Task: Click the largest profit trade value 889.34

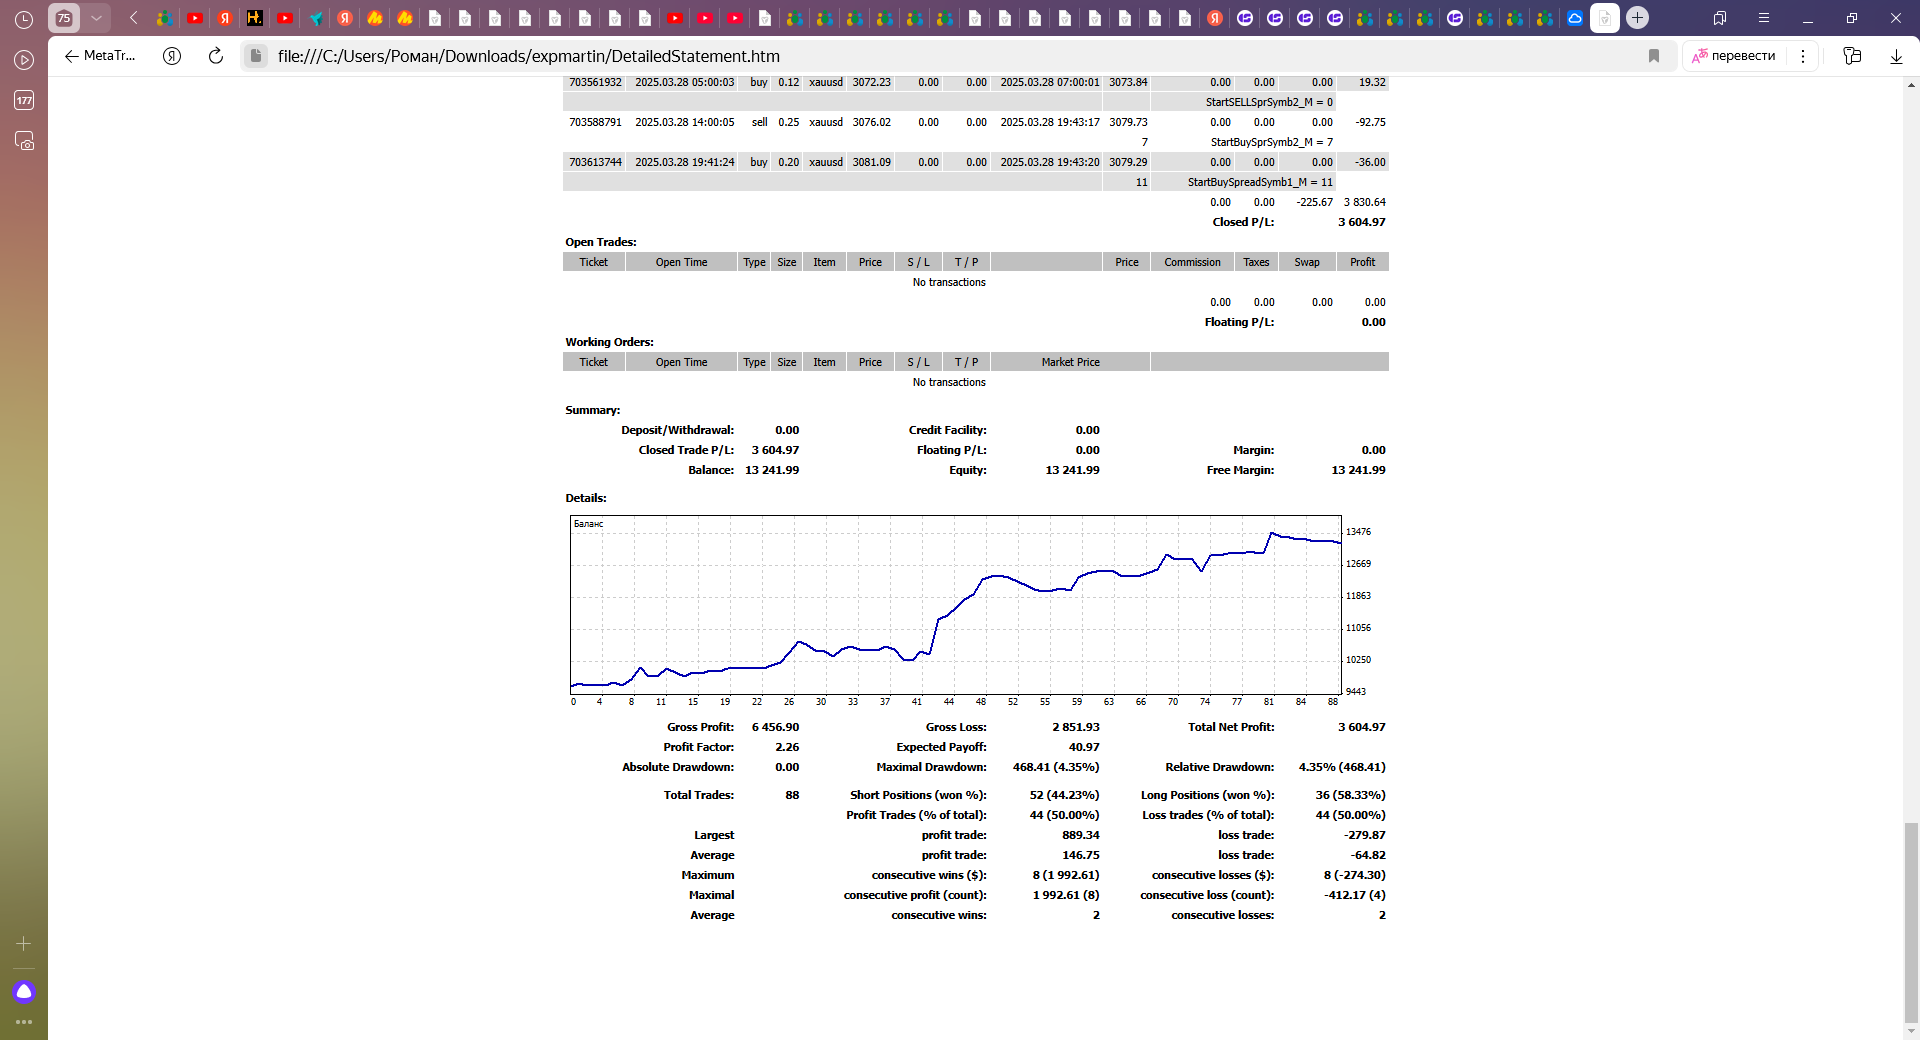Action: click(1081, 835)
